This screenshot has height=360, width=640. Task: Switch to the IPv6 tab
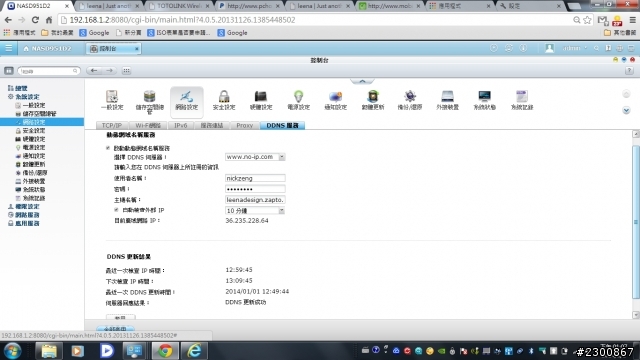[x=180, y=125]
